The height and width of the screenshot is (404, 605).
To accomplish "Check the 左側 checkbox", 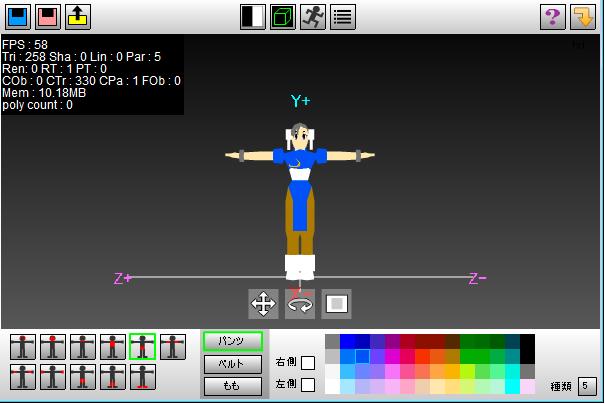I will (x=308, y=385).
